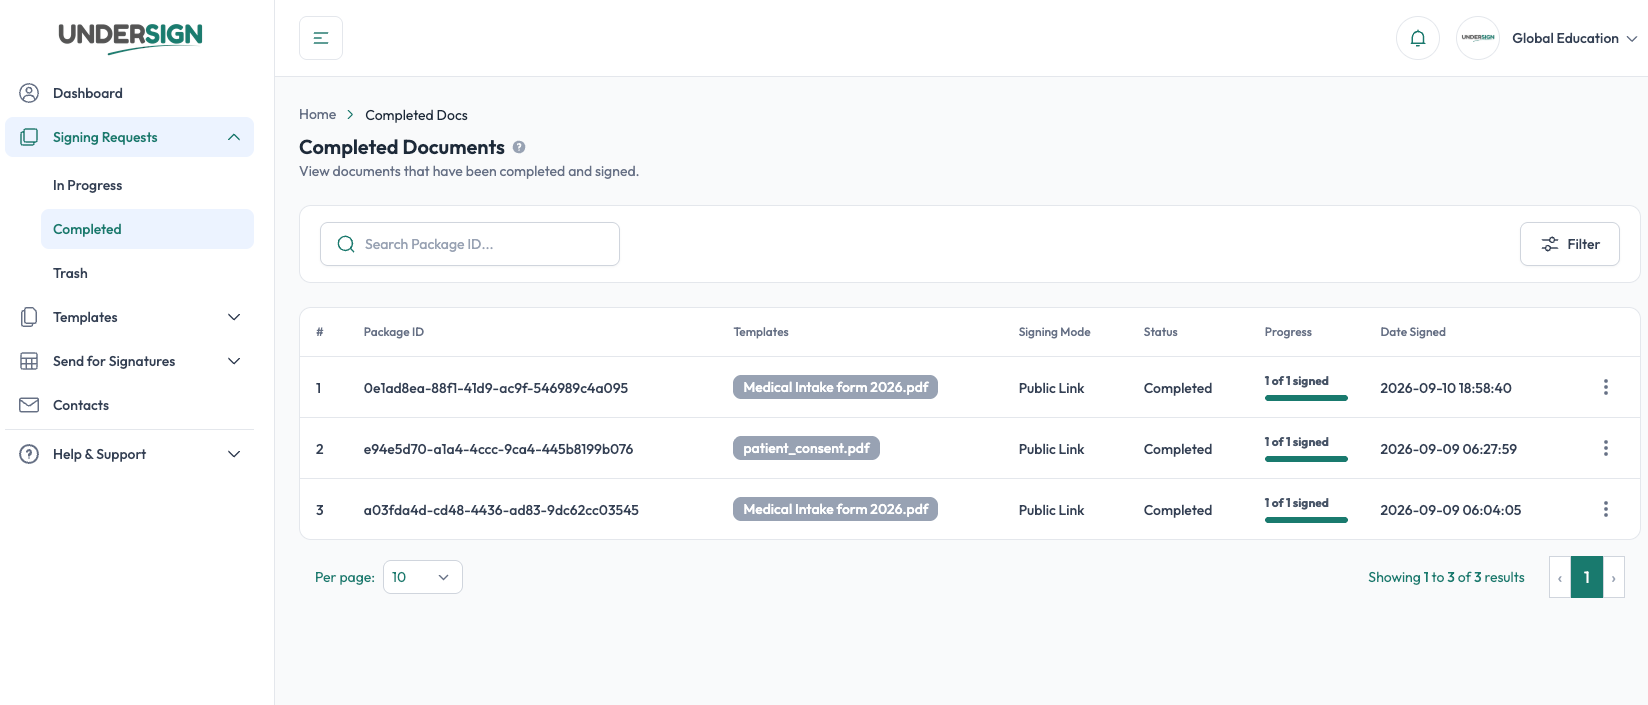Viewport: 1648px width, 705px height.
Task: Expand the Templates section chevron
Action: coord(234,317)
